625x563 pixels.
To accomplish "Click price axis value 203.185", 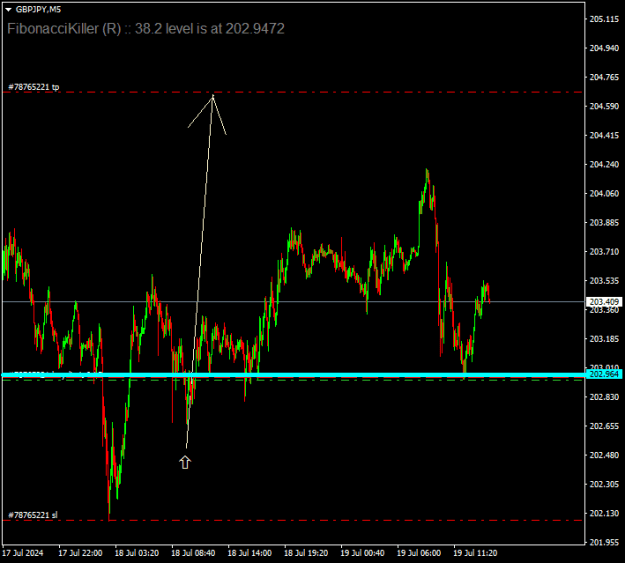I will pos(604,339).
